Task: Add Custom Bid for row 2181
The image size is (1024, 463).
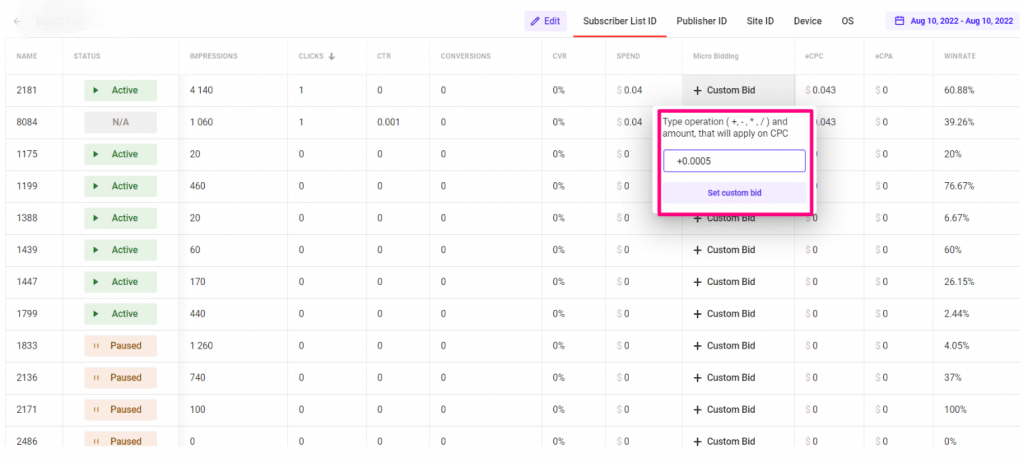Action: pyautogui.click(x=724, y=91)
